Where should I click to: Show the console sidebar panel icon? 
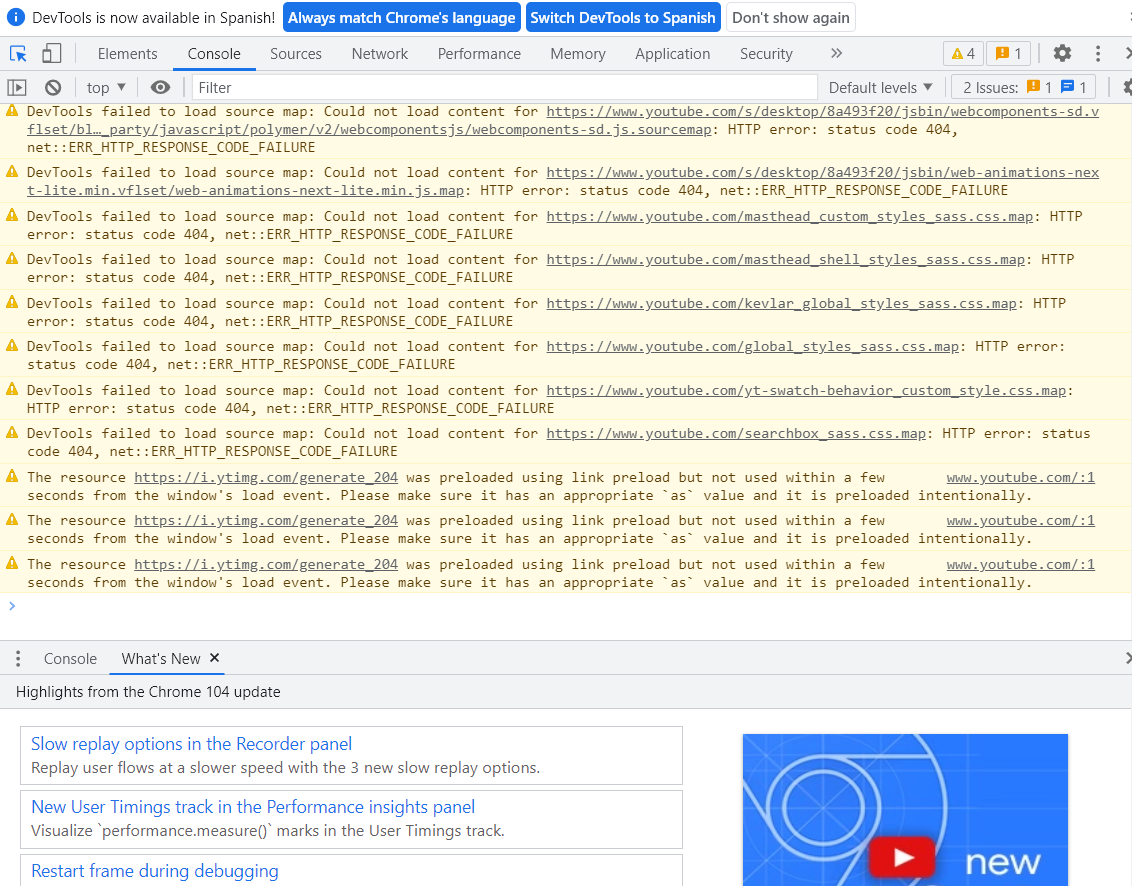click(x=17, y=88)
